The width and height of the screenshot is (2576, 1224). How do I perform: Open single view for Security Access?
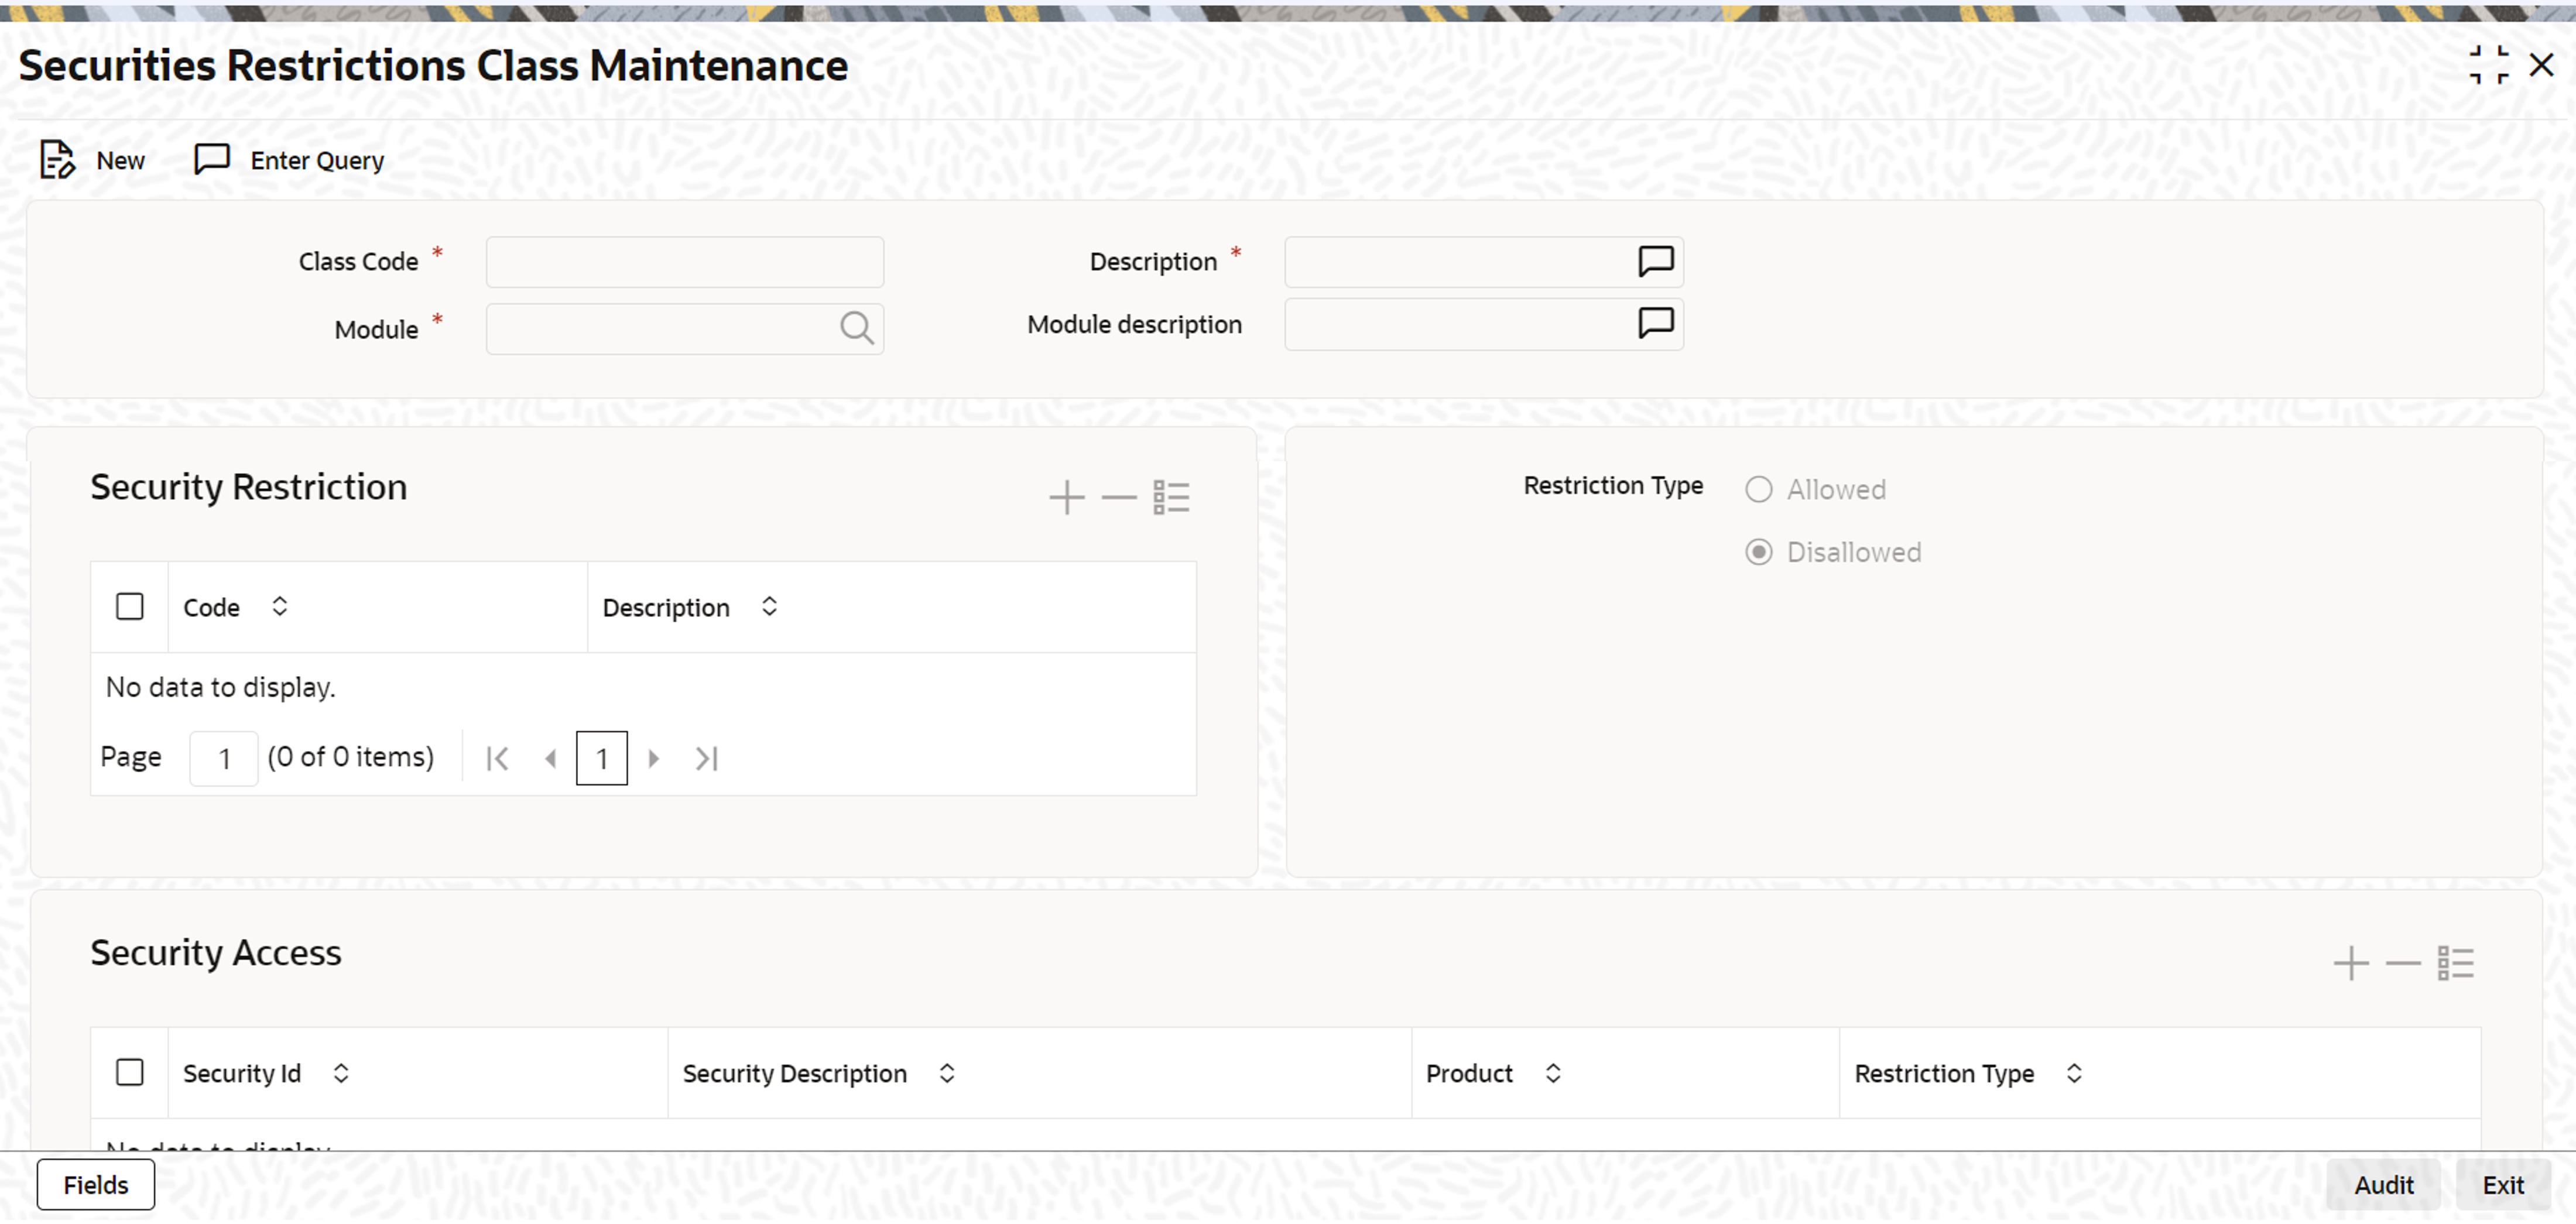tap(2455, 964)
